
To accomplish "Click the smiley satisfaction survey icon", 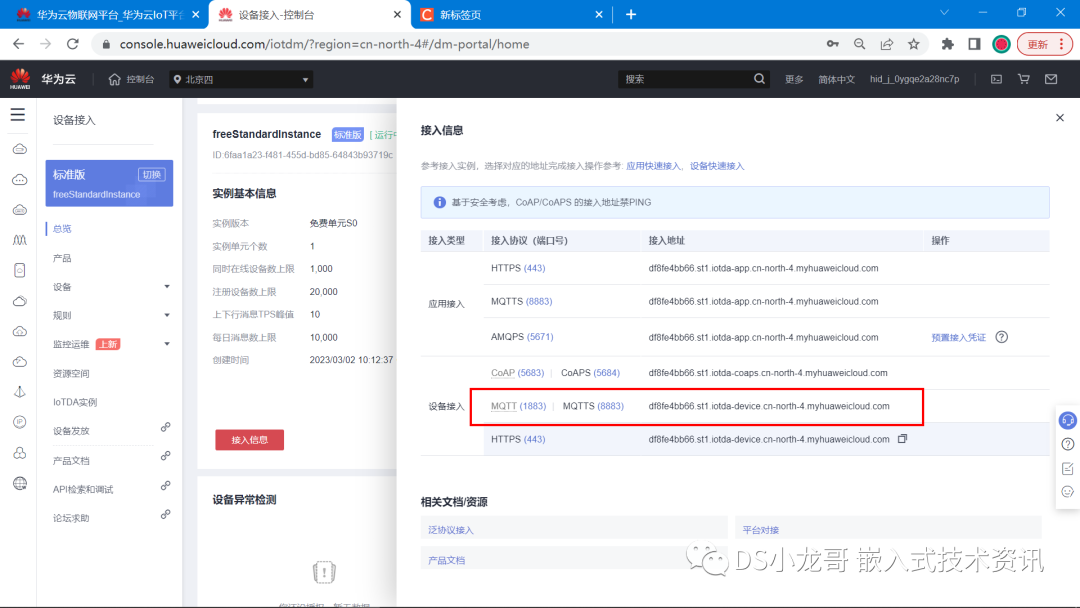I will click(x=1067, y=491).
